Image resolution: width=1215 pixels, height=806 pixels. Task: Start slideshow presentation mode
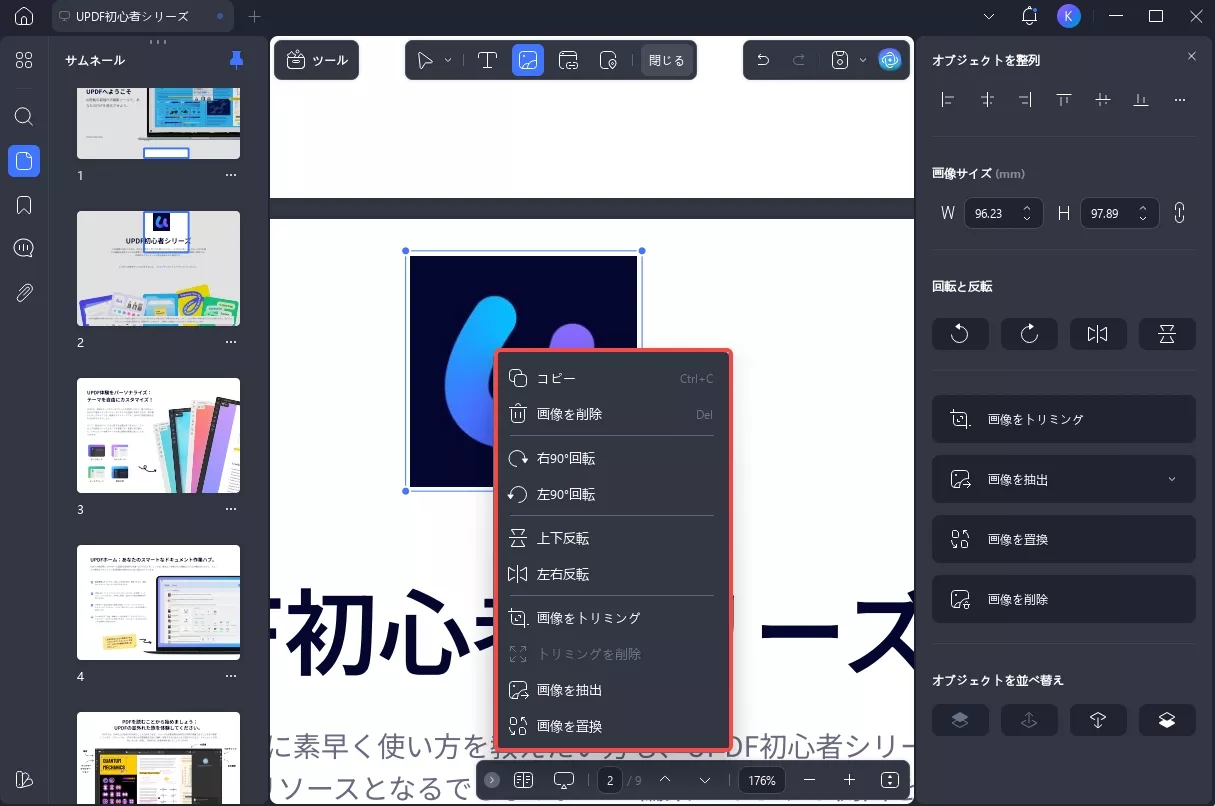[564, 780]
